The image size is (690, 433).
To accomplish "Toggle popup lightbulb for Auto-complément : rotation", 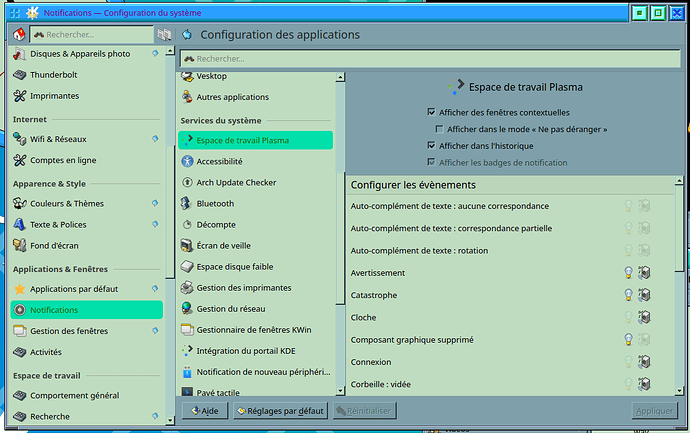I will pos(628,250).
